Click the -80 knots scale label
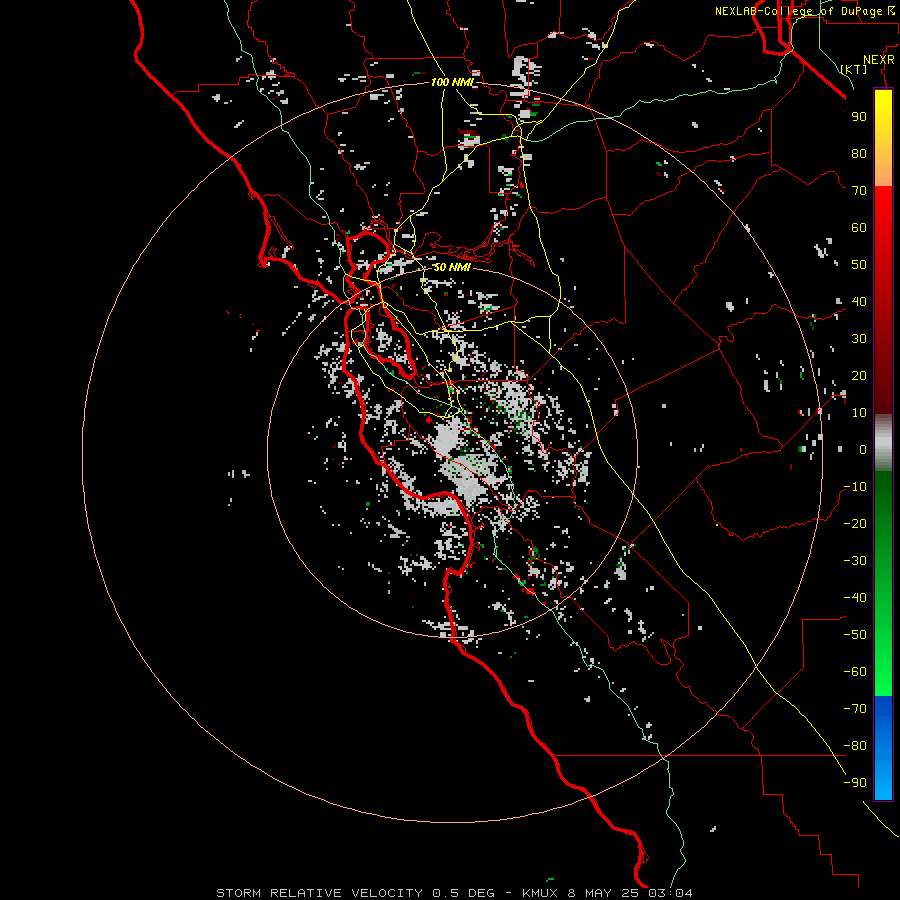Viewport: 900px width, 900px height. tap(855, 746)
